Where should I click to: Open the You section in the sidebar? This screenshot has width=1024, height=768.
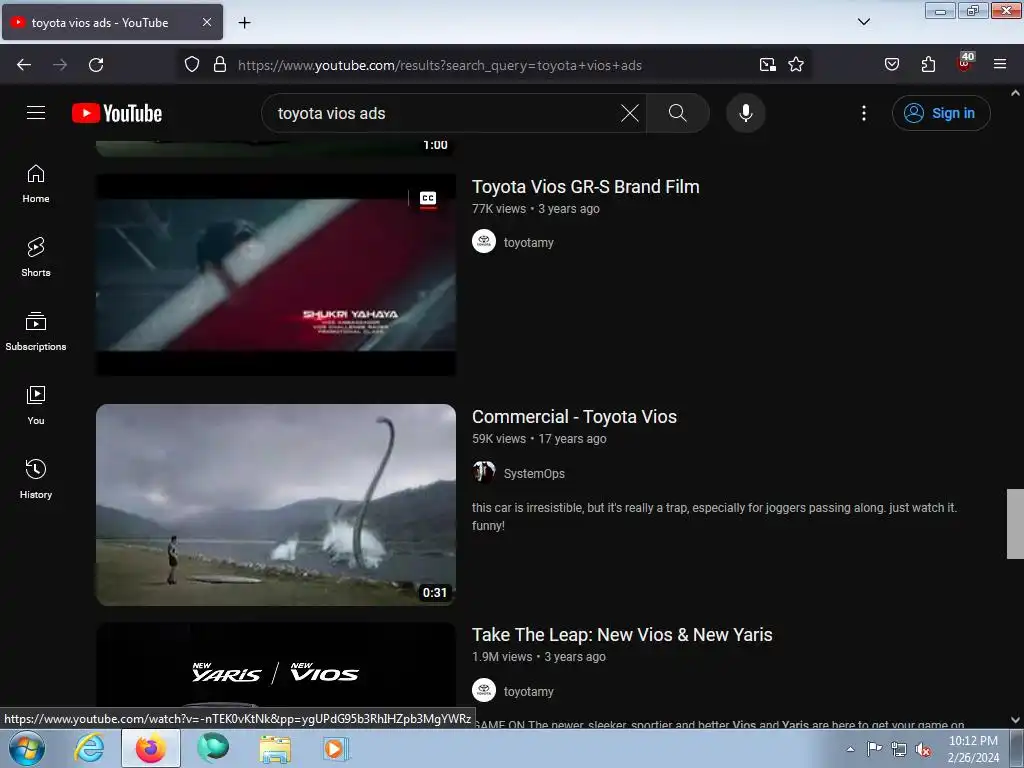pyautogui.click(x=36, y=405)
